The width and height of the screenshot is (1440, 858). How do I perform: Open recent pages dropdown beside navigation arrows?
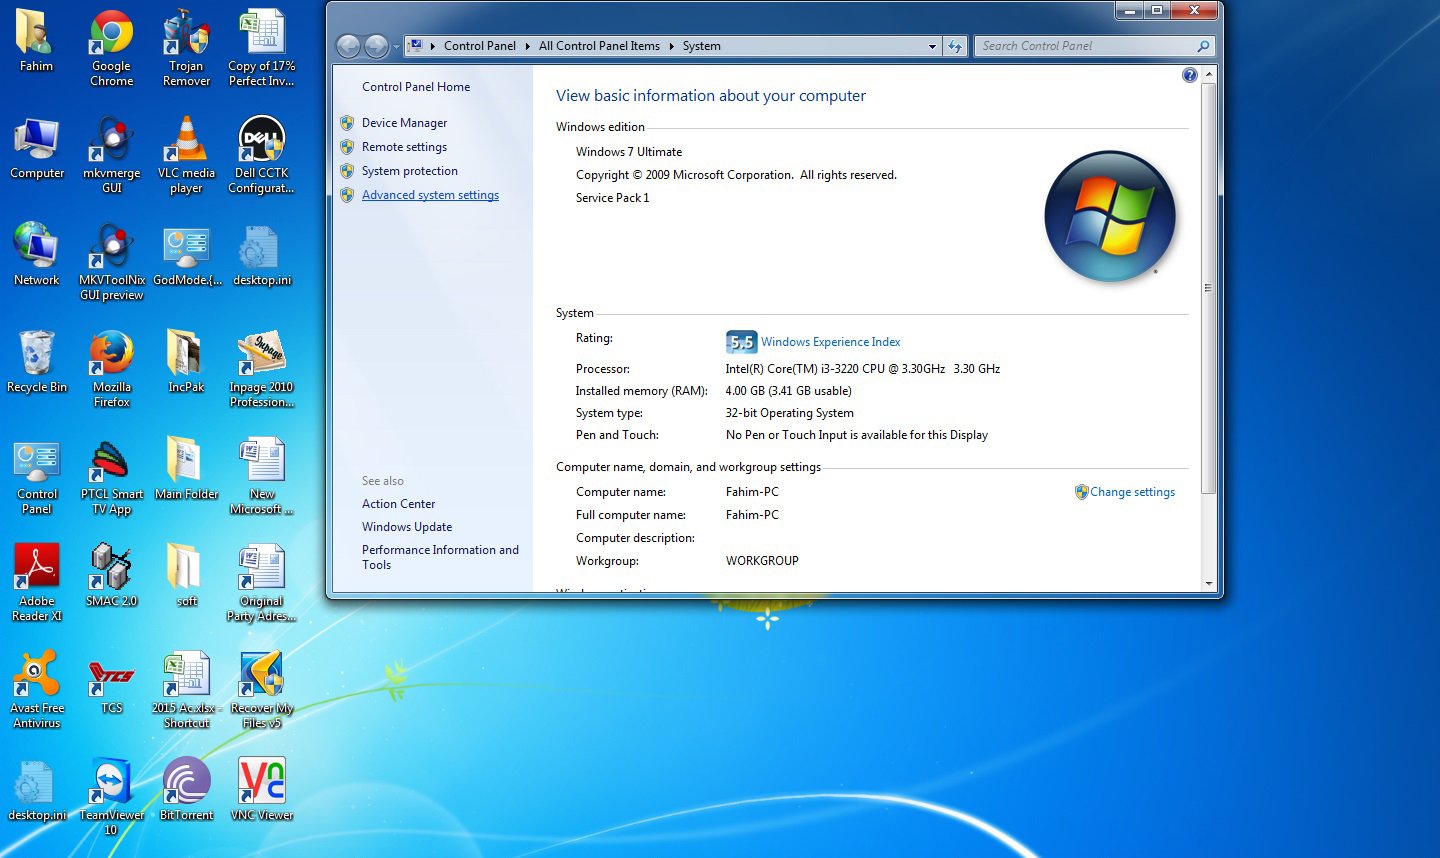pos(398,46)
